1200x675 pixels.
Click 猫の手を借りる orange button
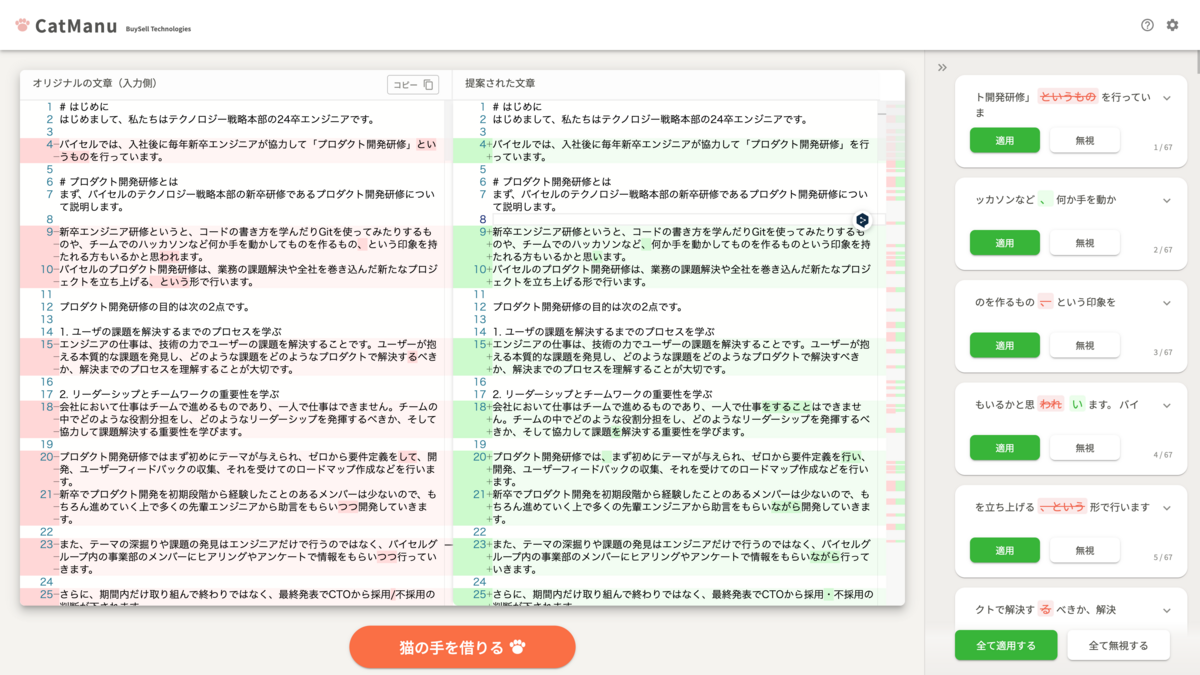(x=462, y=647)
